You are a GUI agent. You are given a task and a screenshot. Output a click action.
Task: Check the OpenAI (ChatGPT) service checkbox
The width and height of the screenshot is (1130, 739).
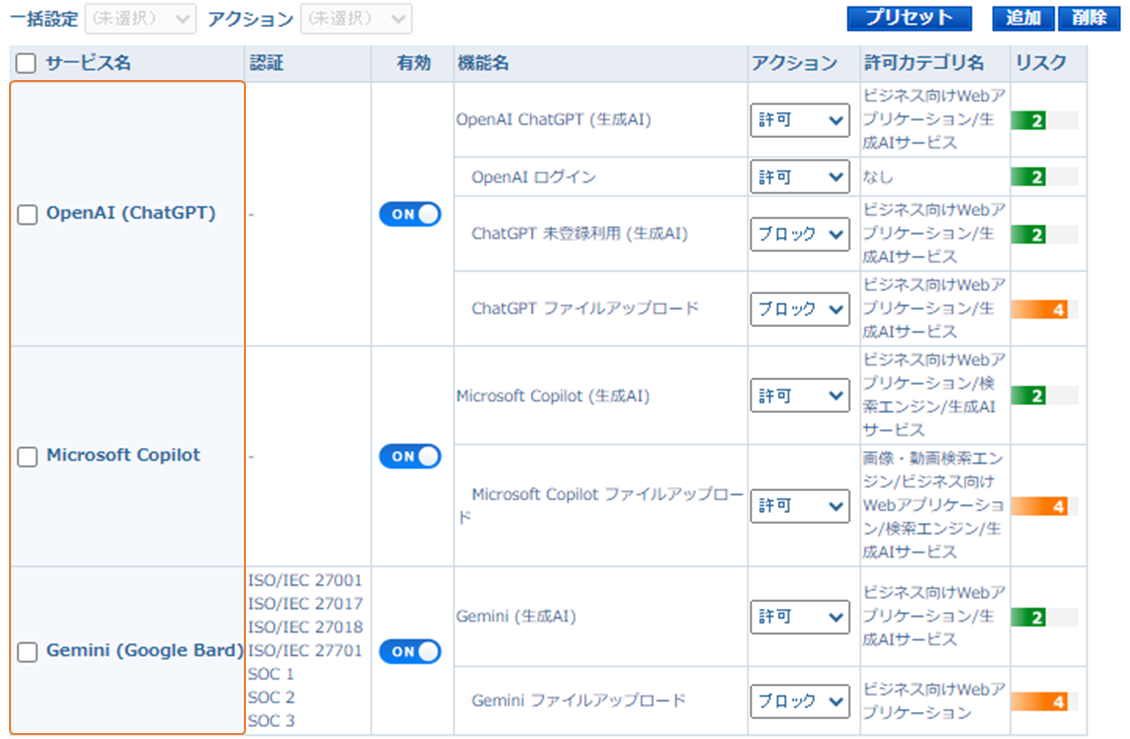[x=28, y=215]
